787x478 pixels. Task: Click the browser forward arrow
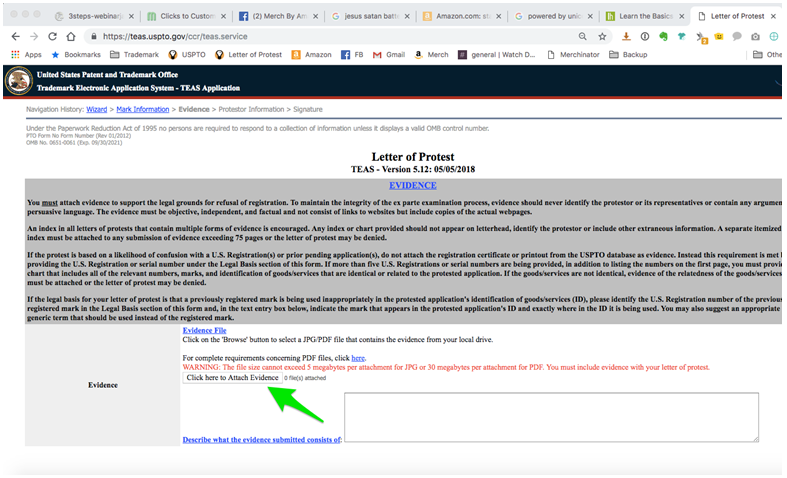click(x=34, y=36)
